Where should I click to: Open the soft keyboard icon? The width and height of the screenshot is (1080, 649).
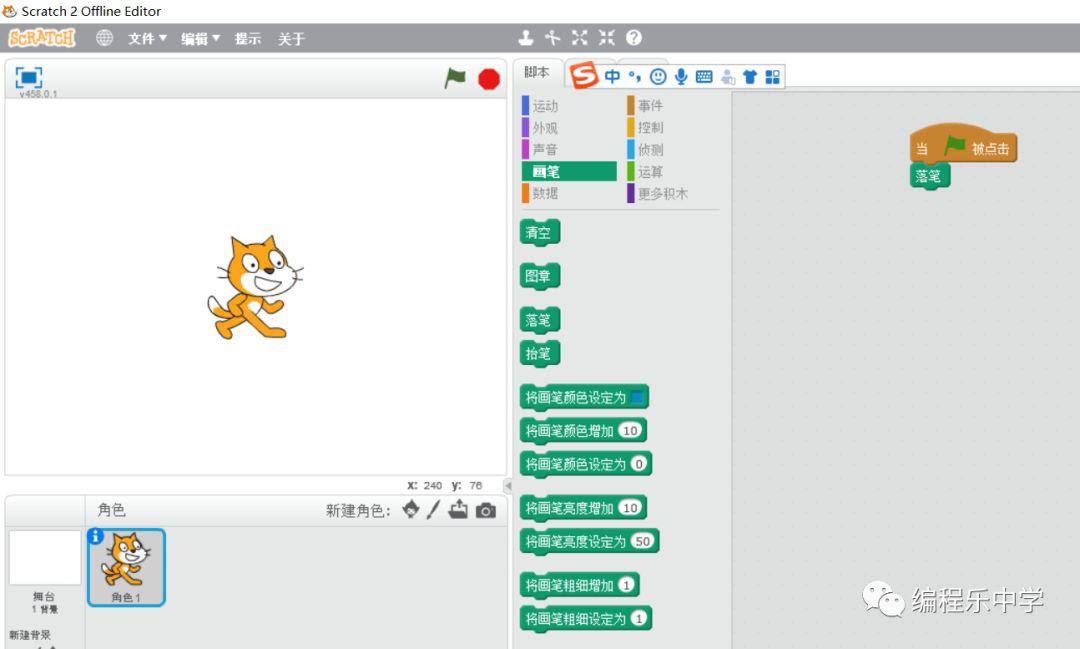pyautogui.click(x=704, y=76)
